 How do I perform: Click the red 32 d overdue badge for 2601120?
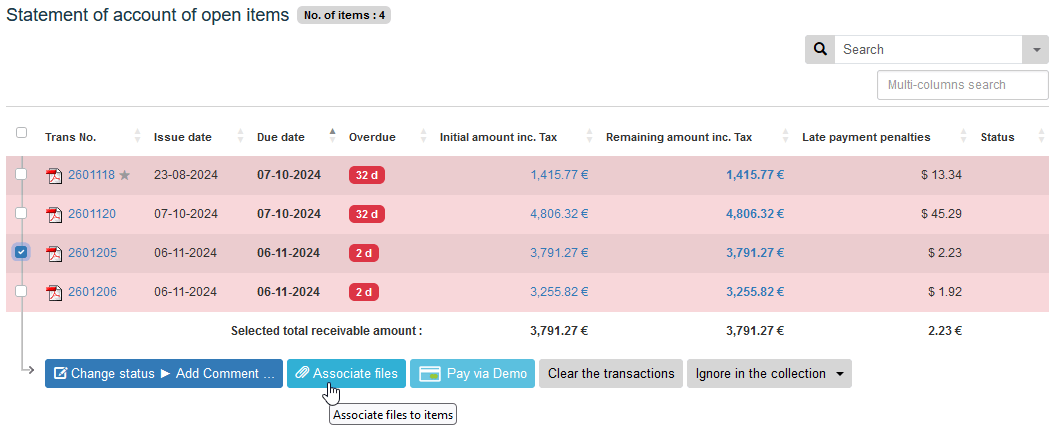point(366,214)
